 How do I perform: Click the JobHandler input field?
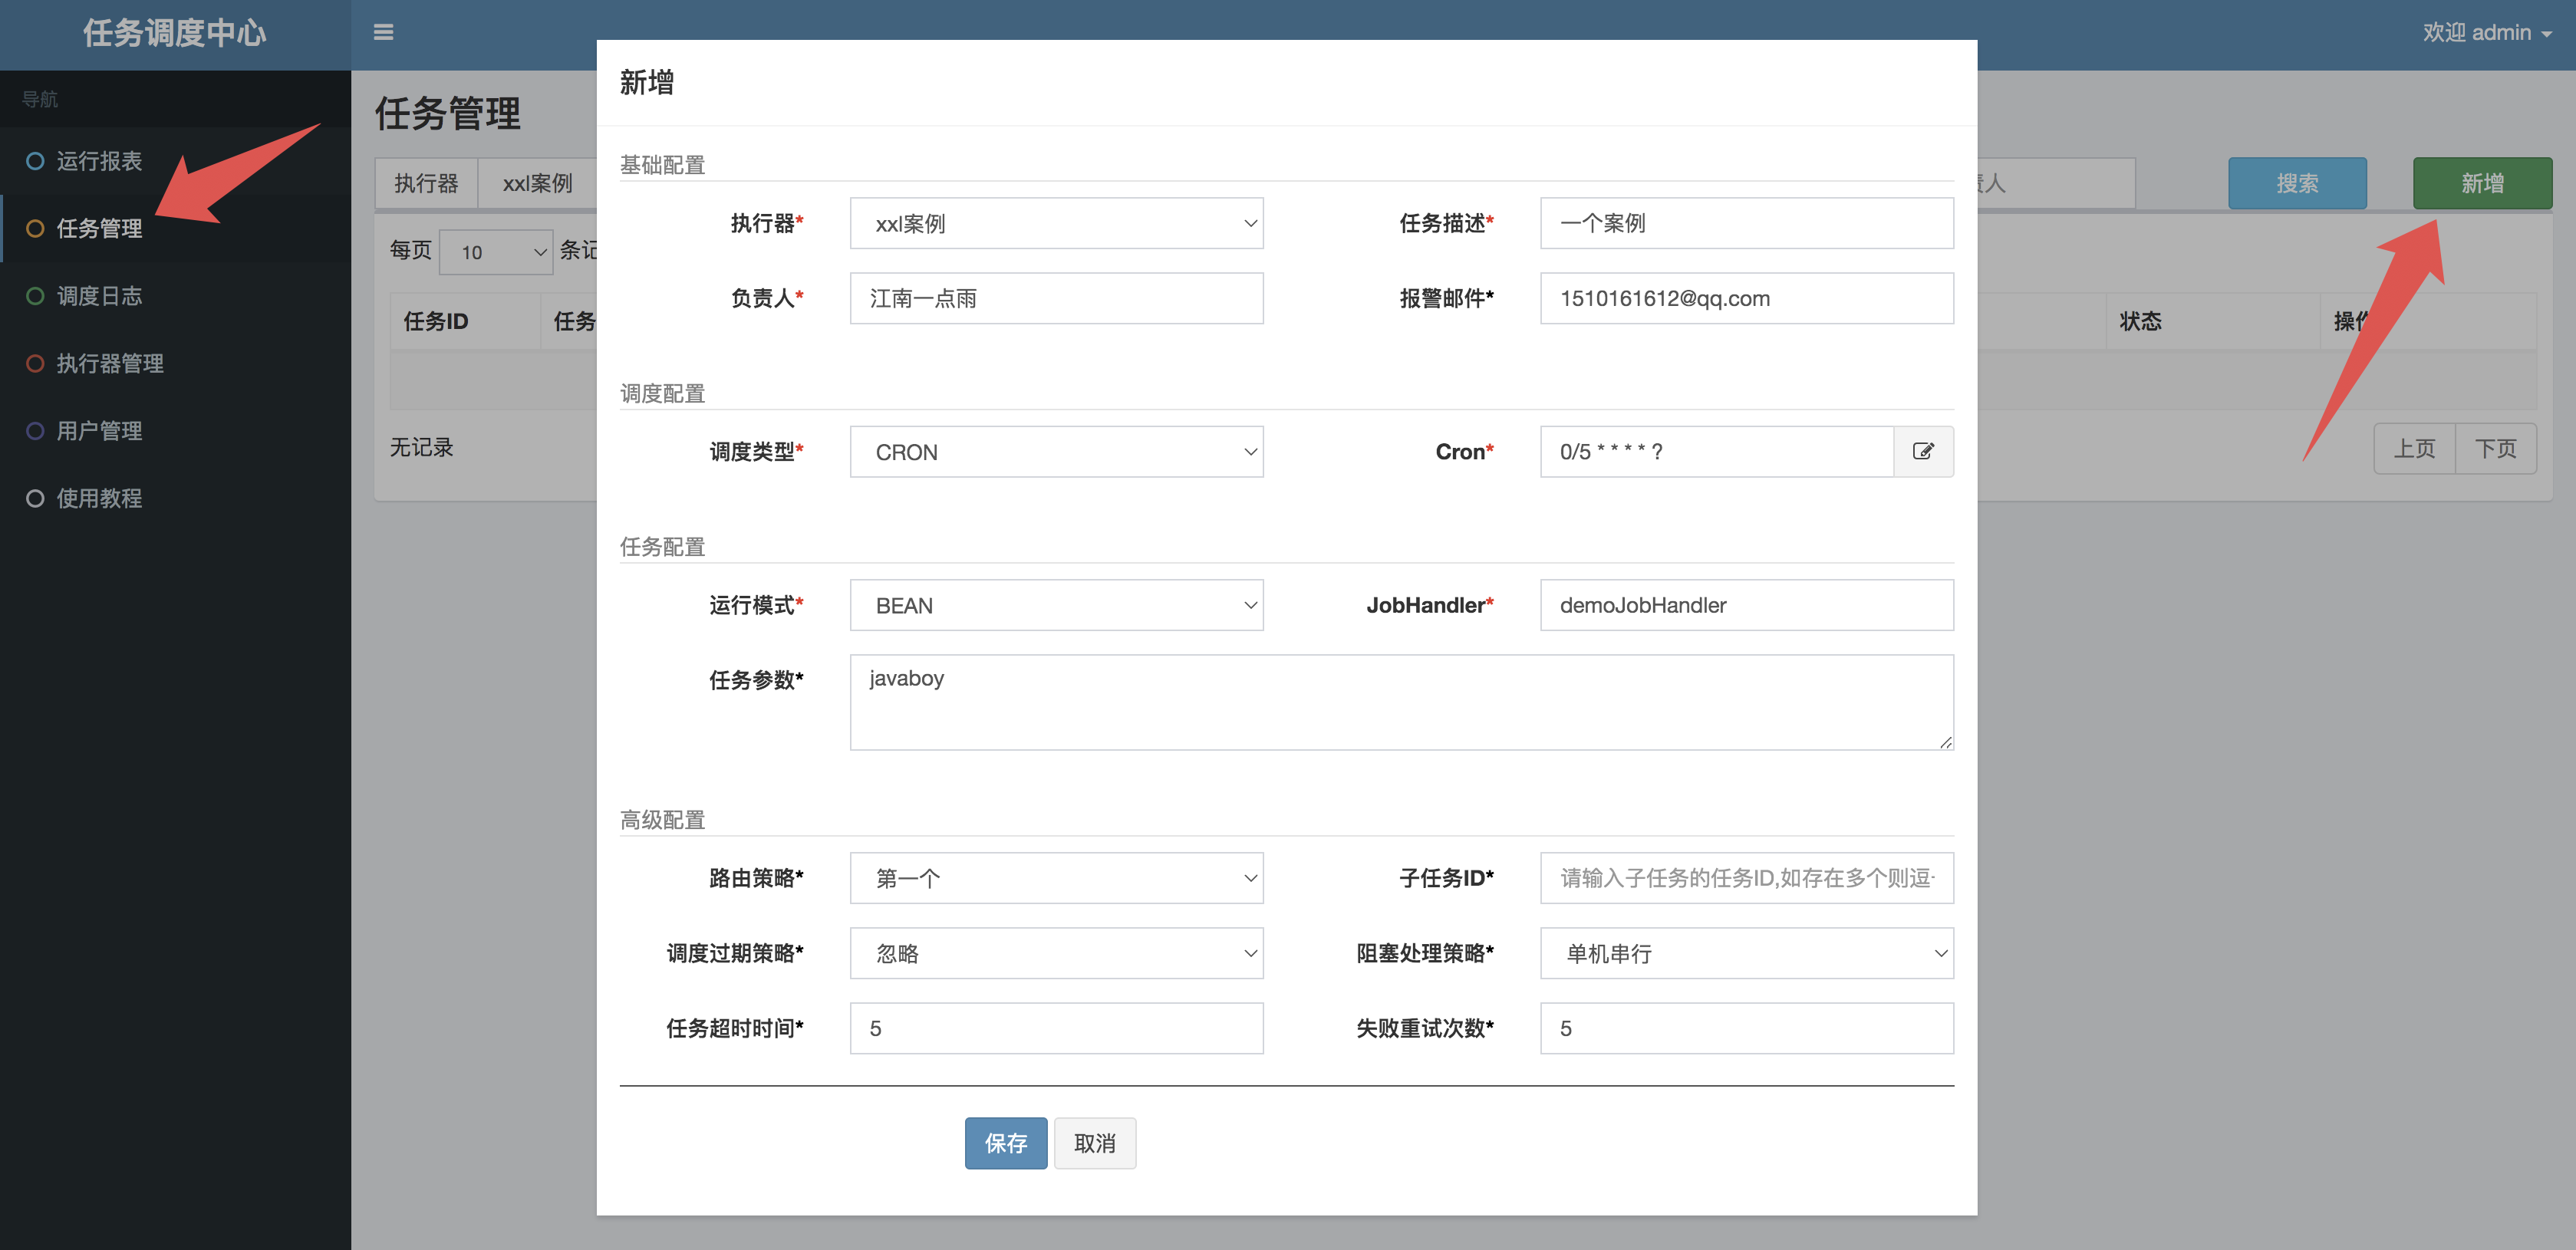pyautogui.click(x=1746, y=605)
